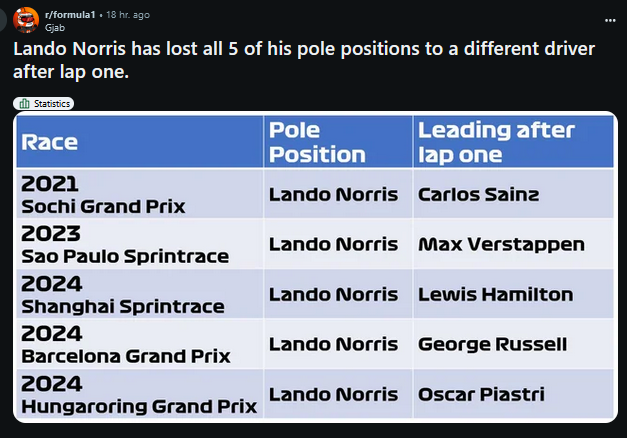Open the r/formula1 subreddit link
The image size is (627, 438).
pyautogui.click(x=70, y=15)
